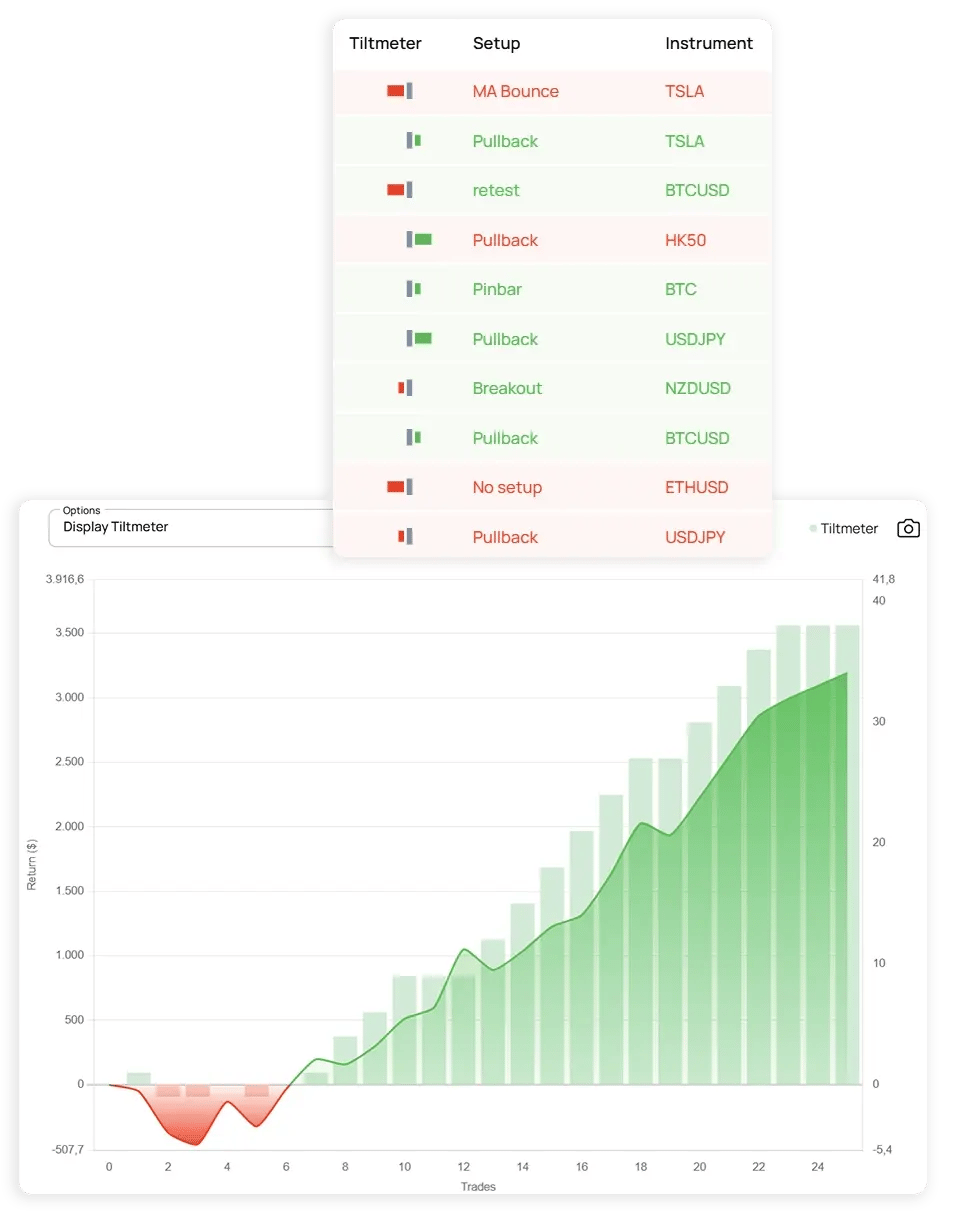Click the red tiltmeter bar at trade 3

[198, 1091]
